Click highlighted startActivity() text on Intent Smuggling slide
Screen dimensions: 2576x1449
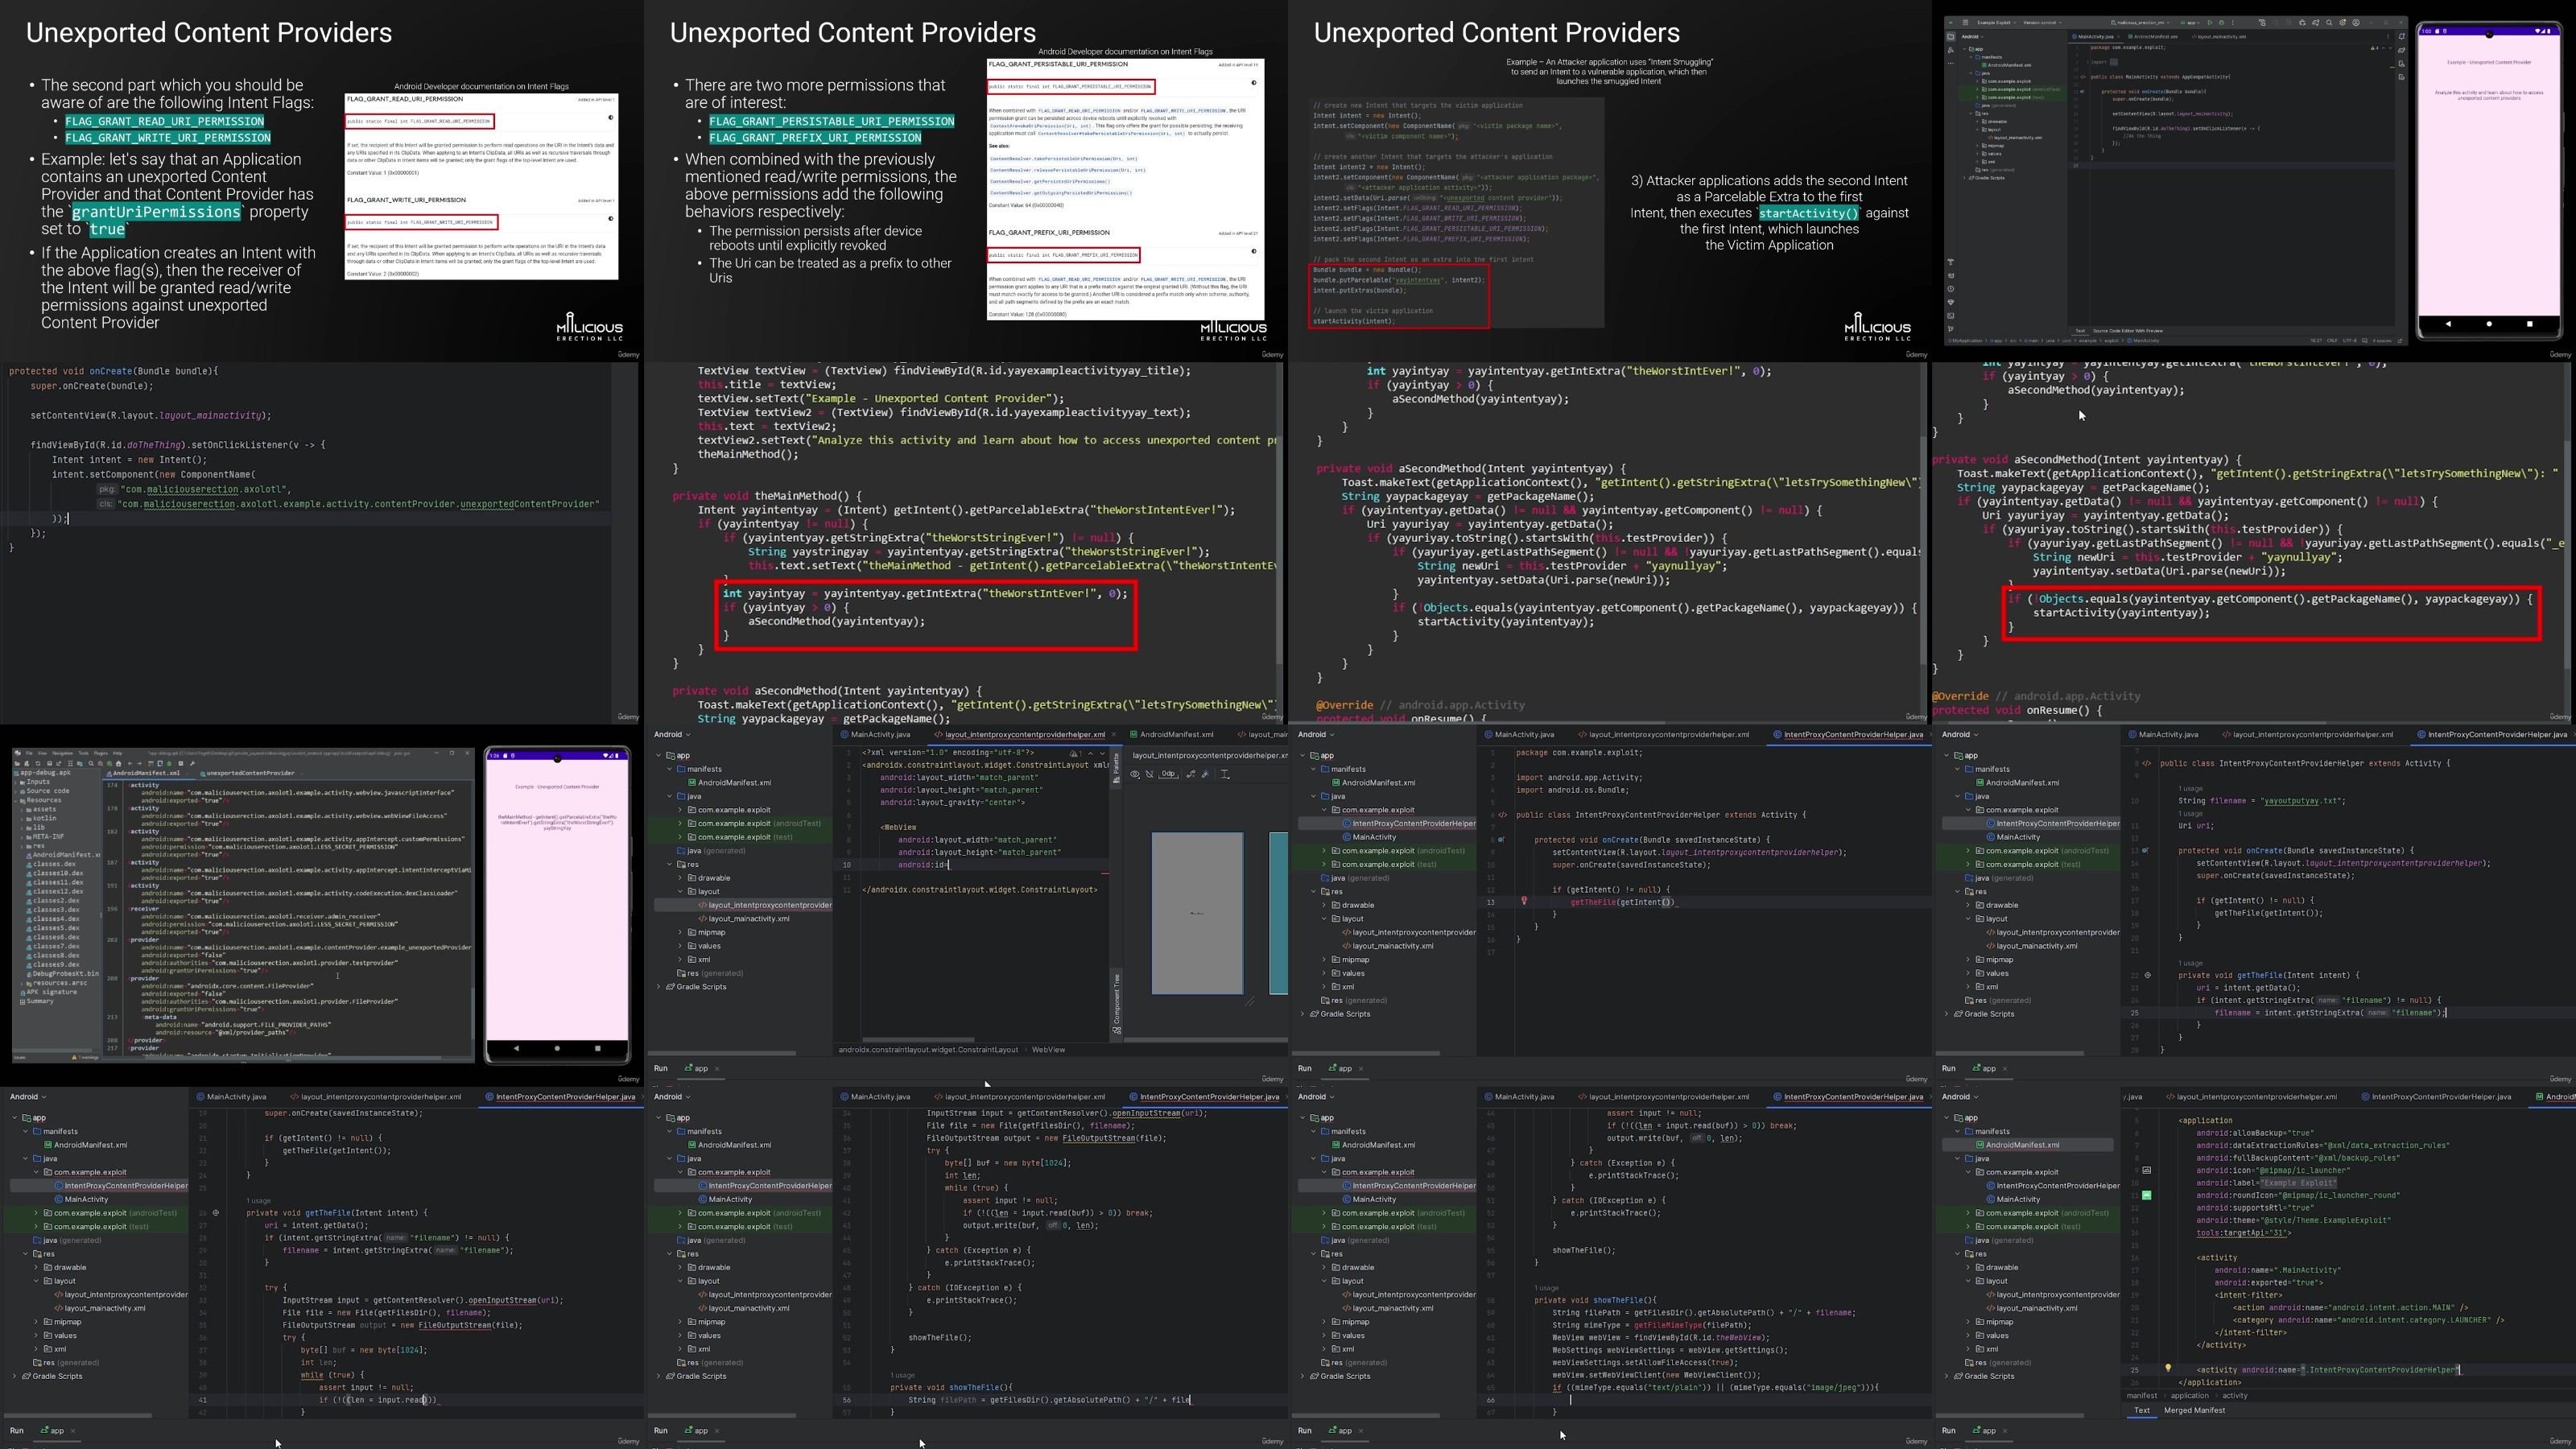1808,213
